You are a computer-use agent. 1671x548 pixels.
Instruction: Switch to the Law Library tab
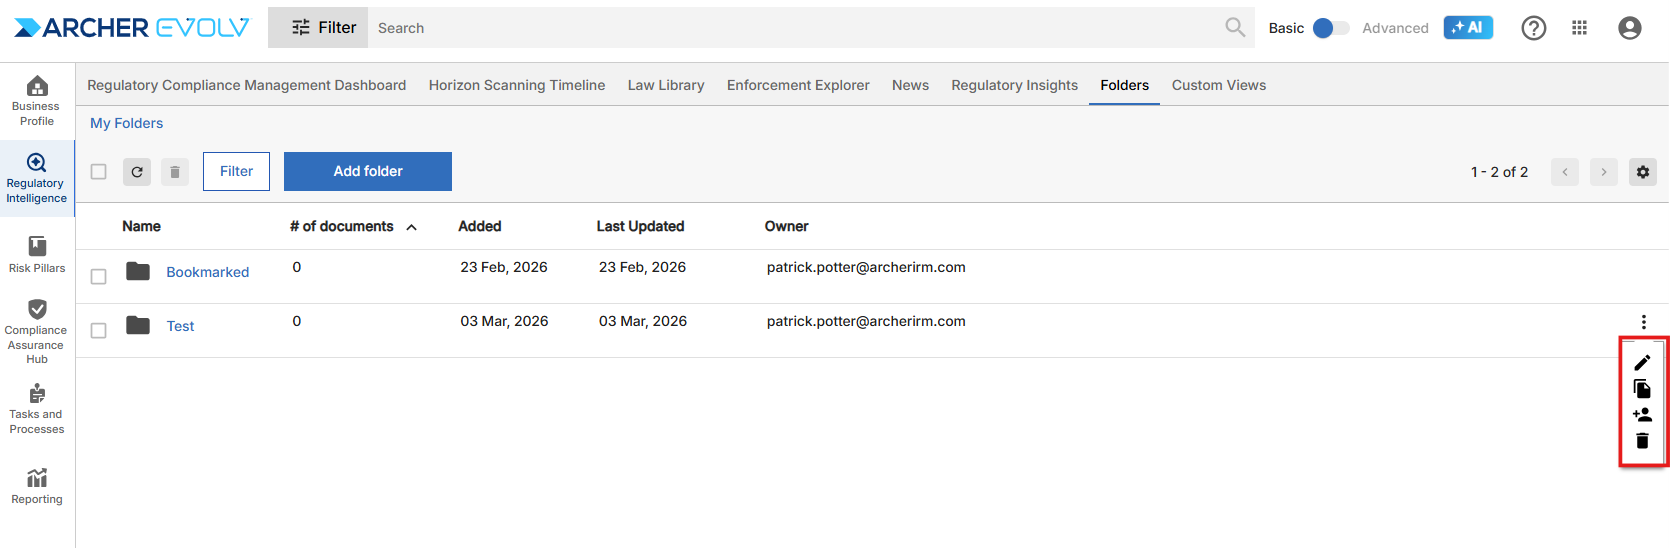click(x=666, y=85)
